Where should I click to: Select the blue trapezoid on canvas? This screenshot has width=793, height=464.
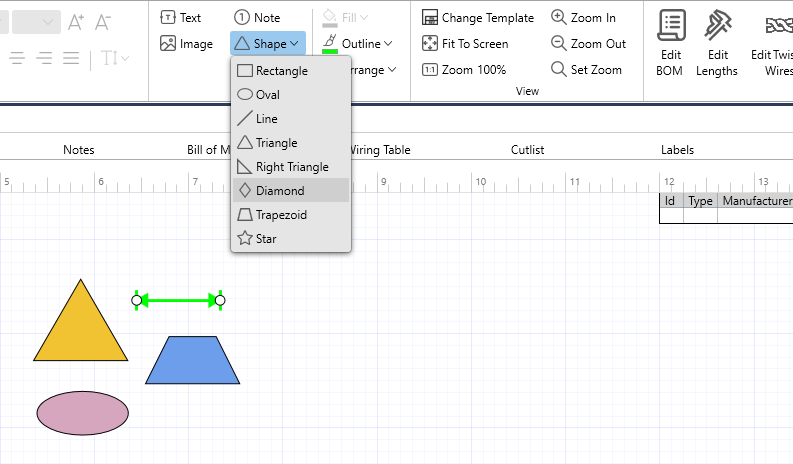tap(192, 360)
